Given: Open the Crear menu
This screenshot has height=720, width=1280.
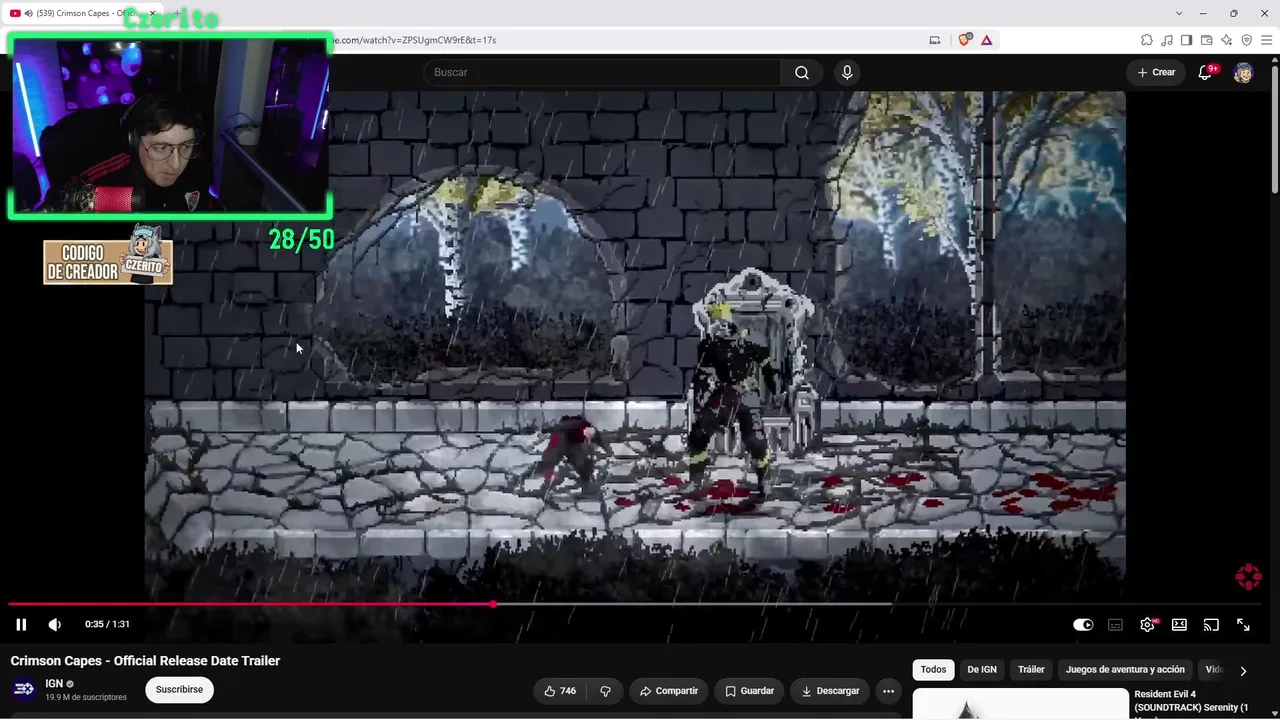Looking at the screenshot, I should (x=1156, y=72).
